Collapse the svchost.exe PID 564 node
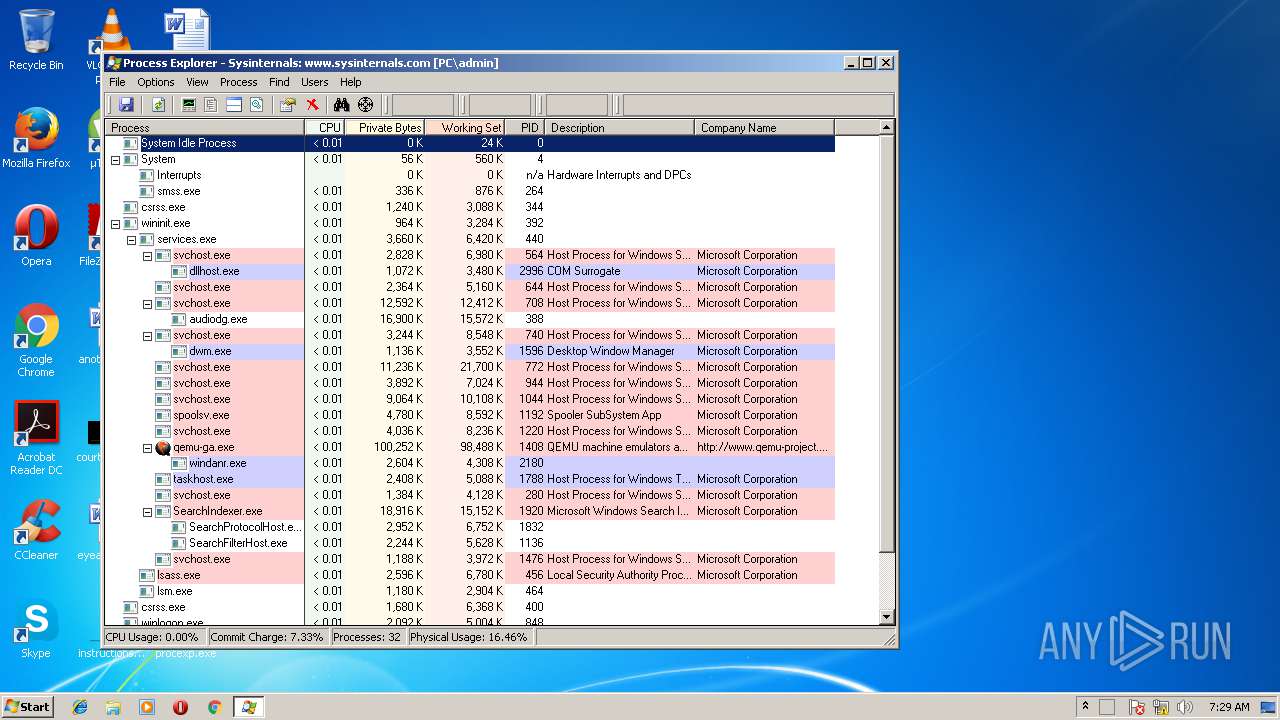The height and width of the screenshot is (720, 1280). pyautogui.click(x=147, y=255)
